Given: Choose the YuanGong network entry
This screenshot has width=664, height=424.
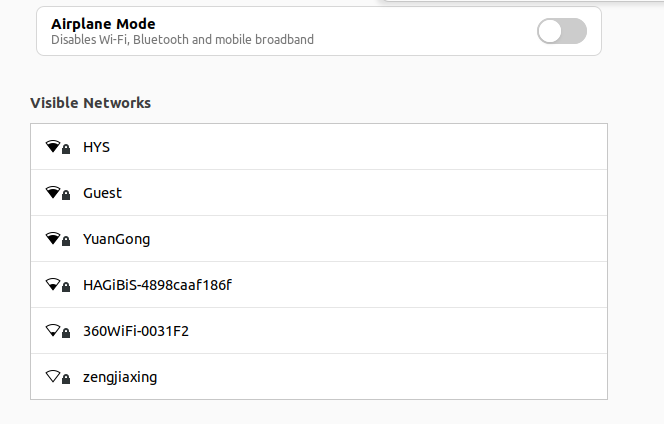Looking at the screenshot, I should (319, 238).
